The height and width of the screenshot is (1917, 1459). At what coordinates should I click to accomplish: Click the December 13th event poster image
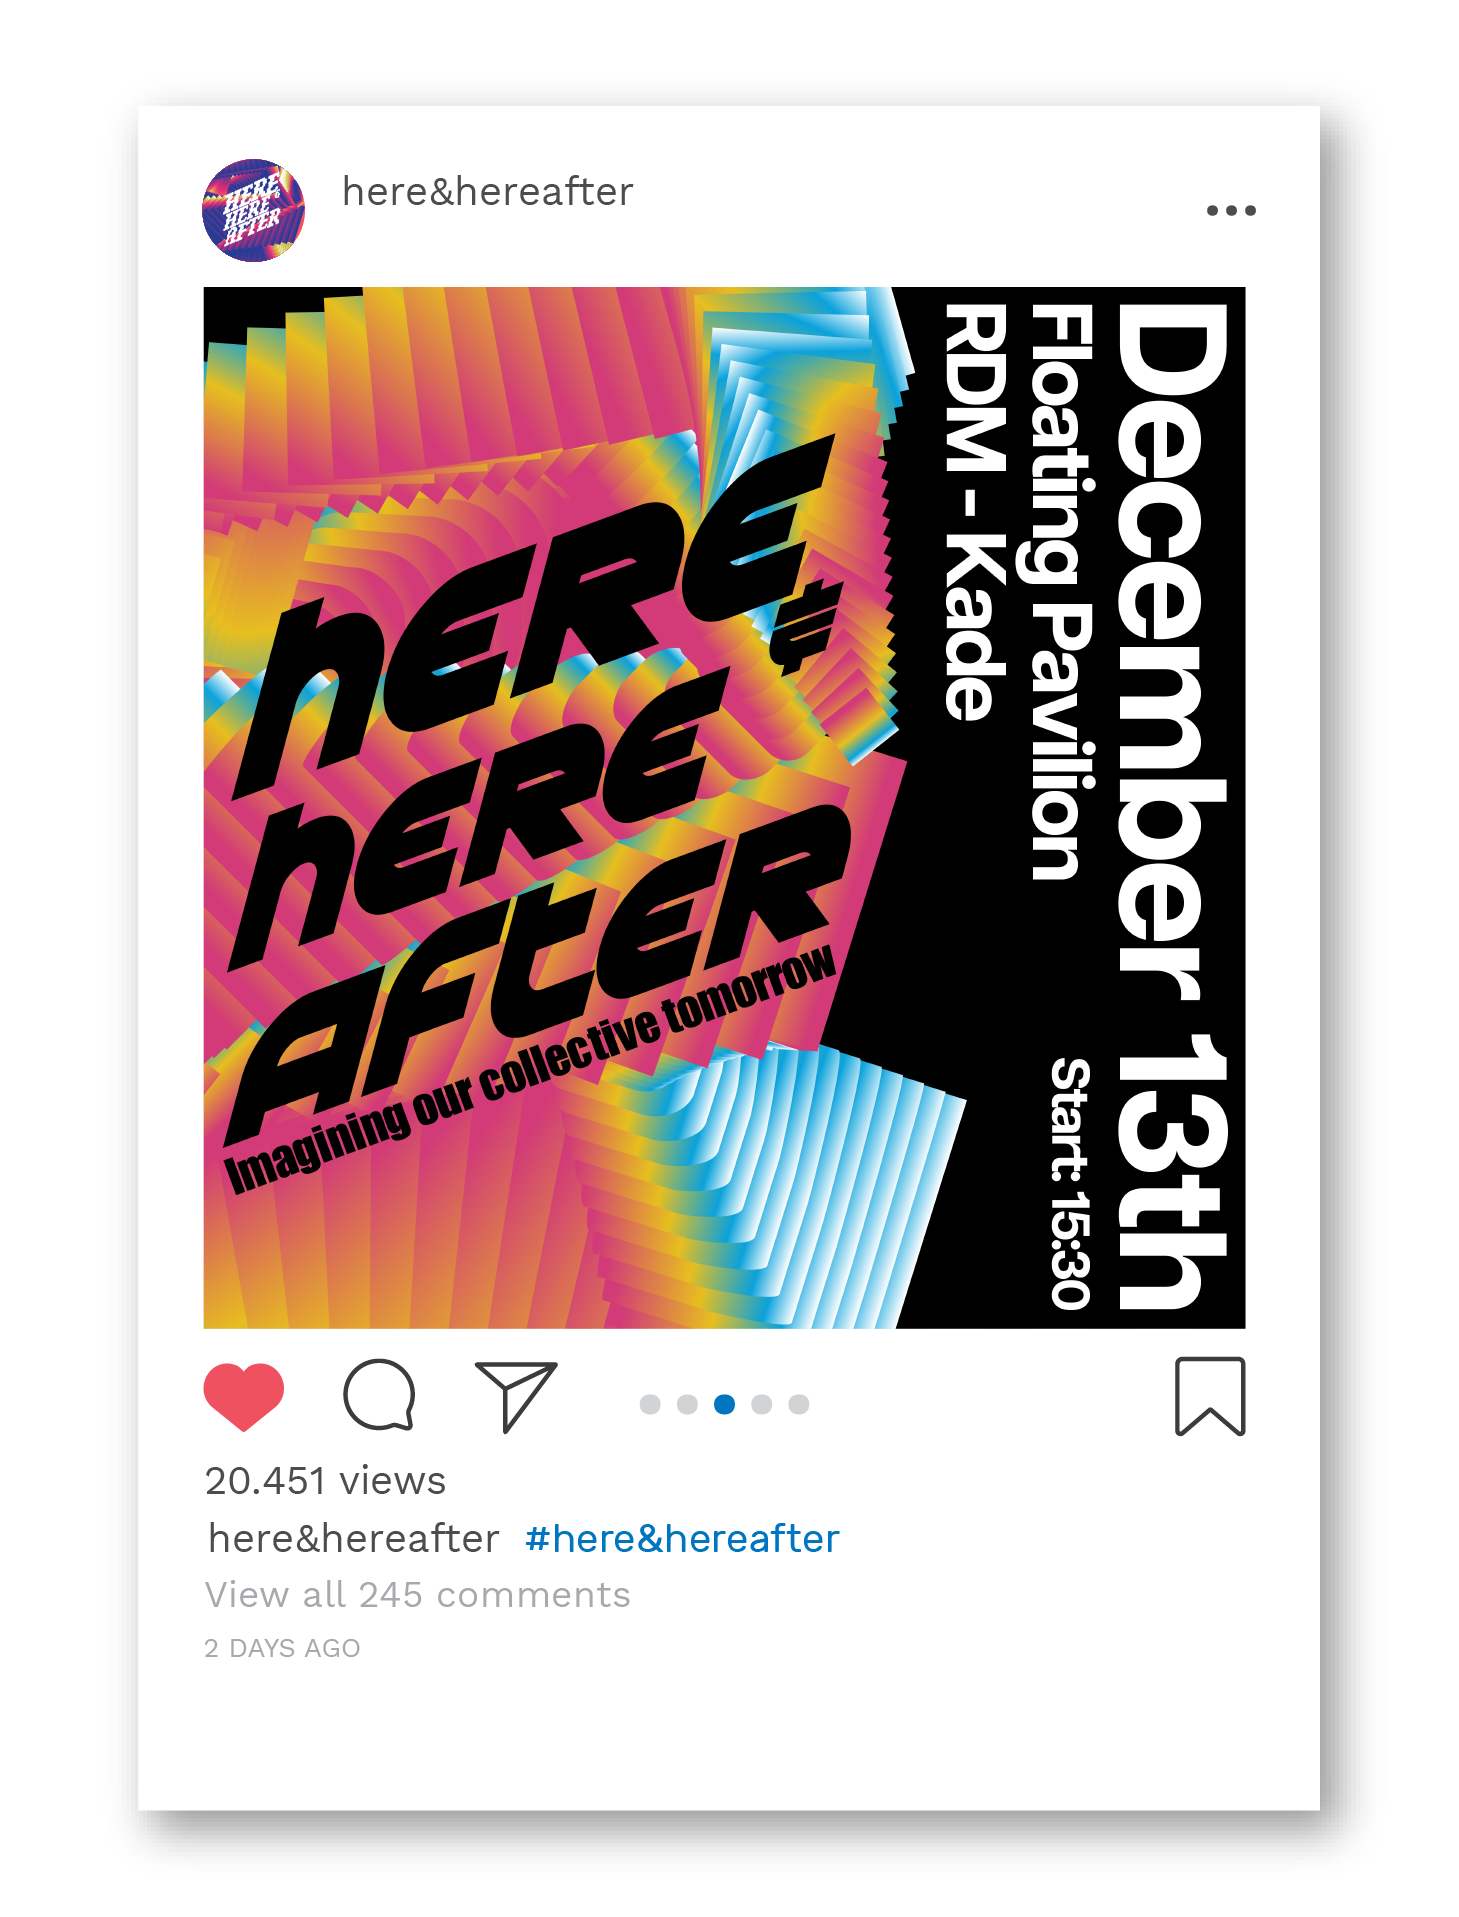pyautogui.click(x=724, y=808)
